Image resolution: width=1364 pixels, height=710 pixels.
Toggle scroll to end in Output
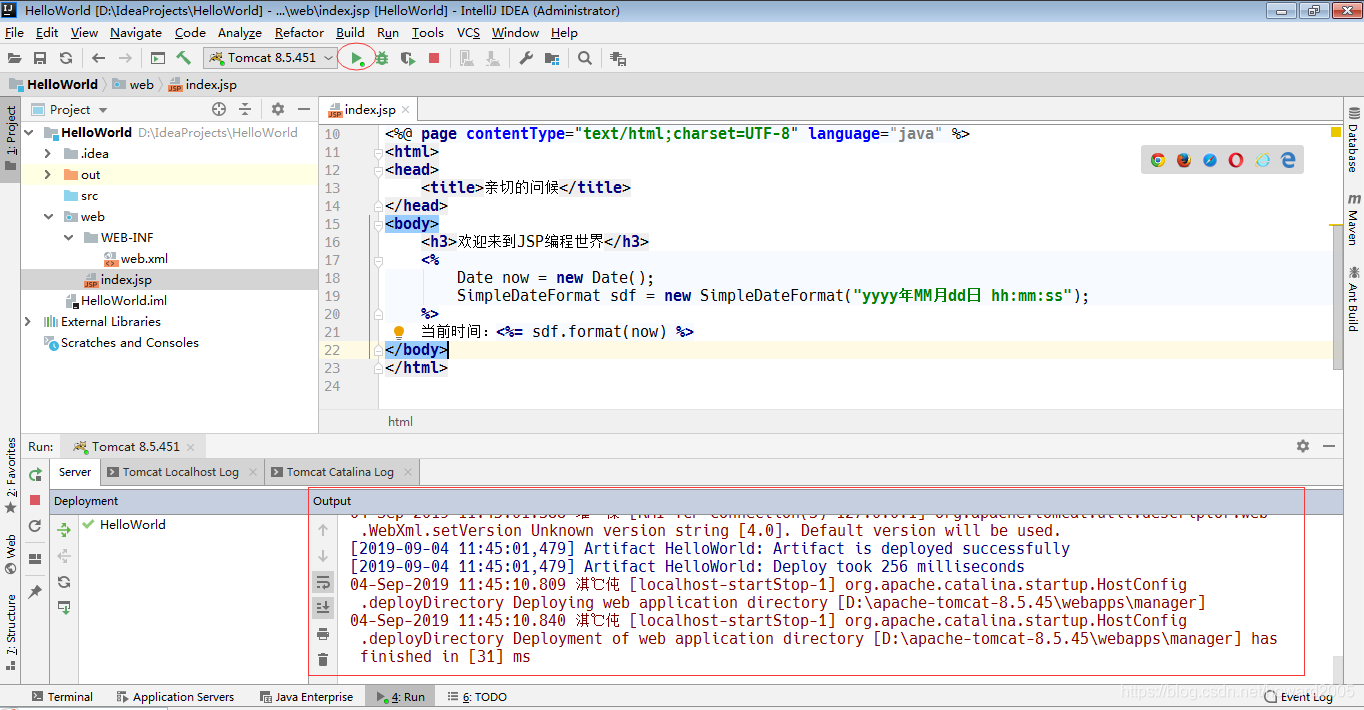coord(323,607)
